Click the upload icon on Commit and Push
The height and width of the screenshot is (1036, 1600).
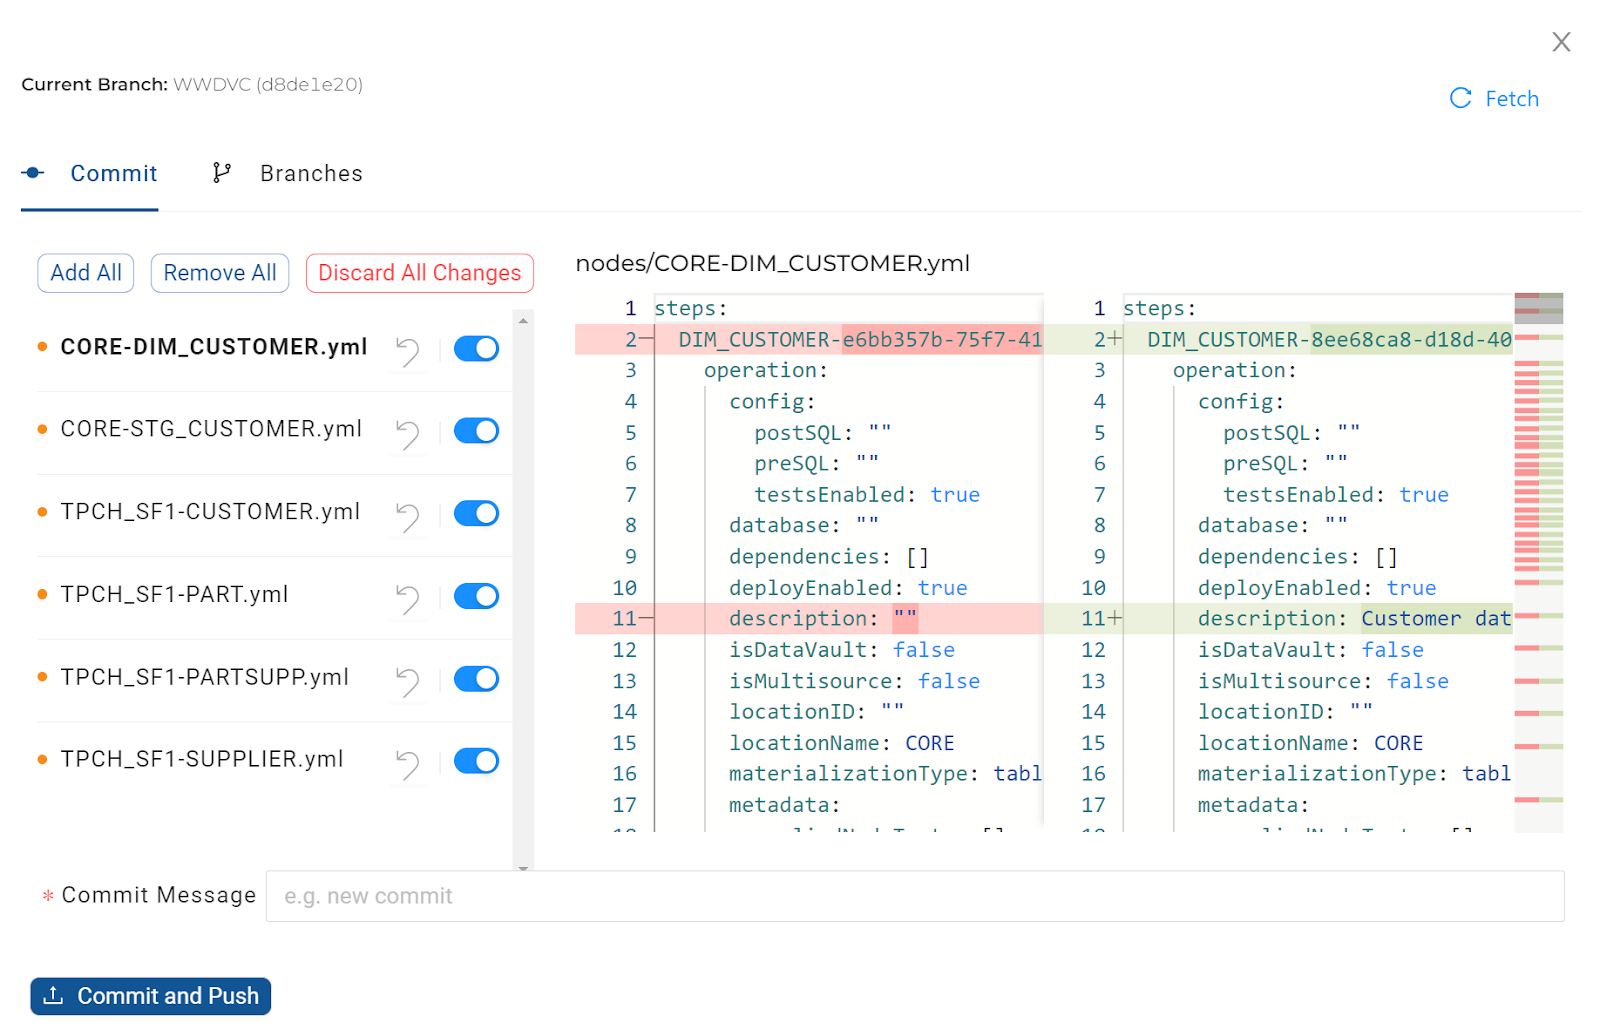[x=53, y=995]
